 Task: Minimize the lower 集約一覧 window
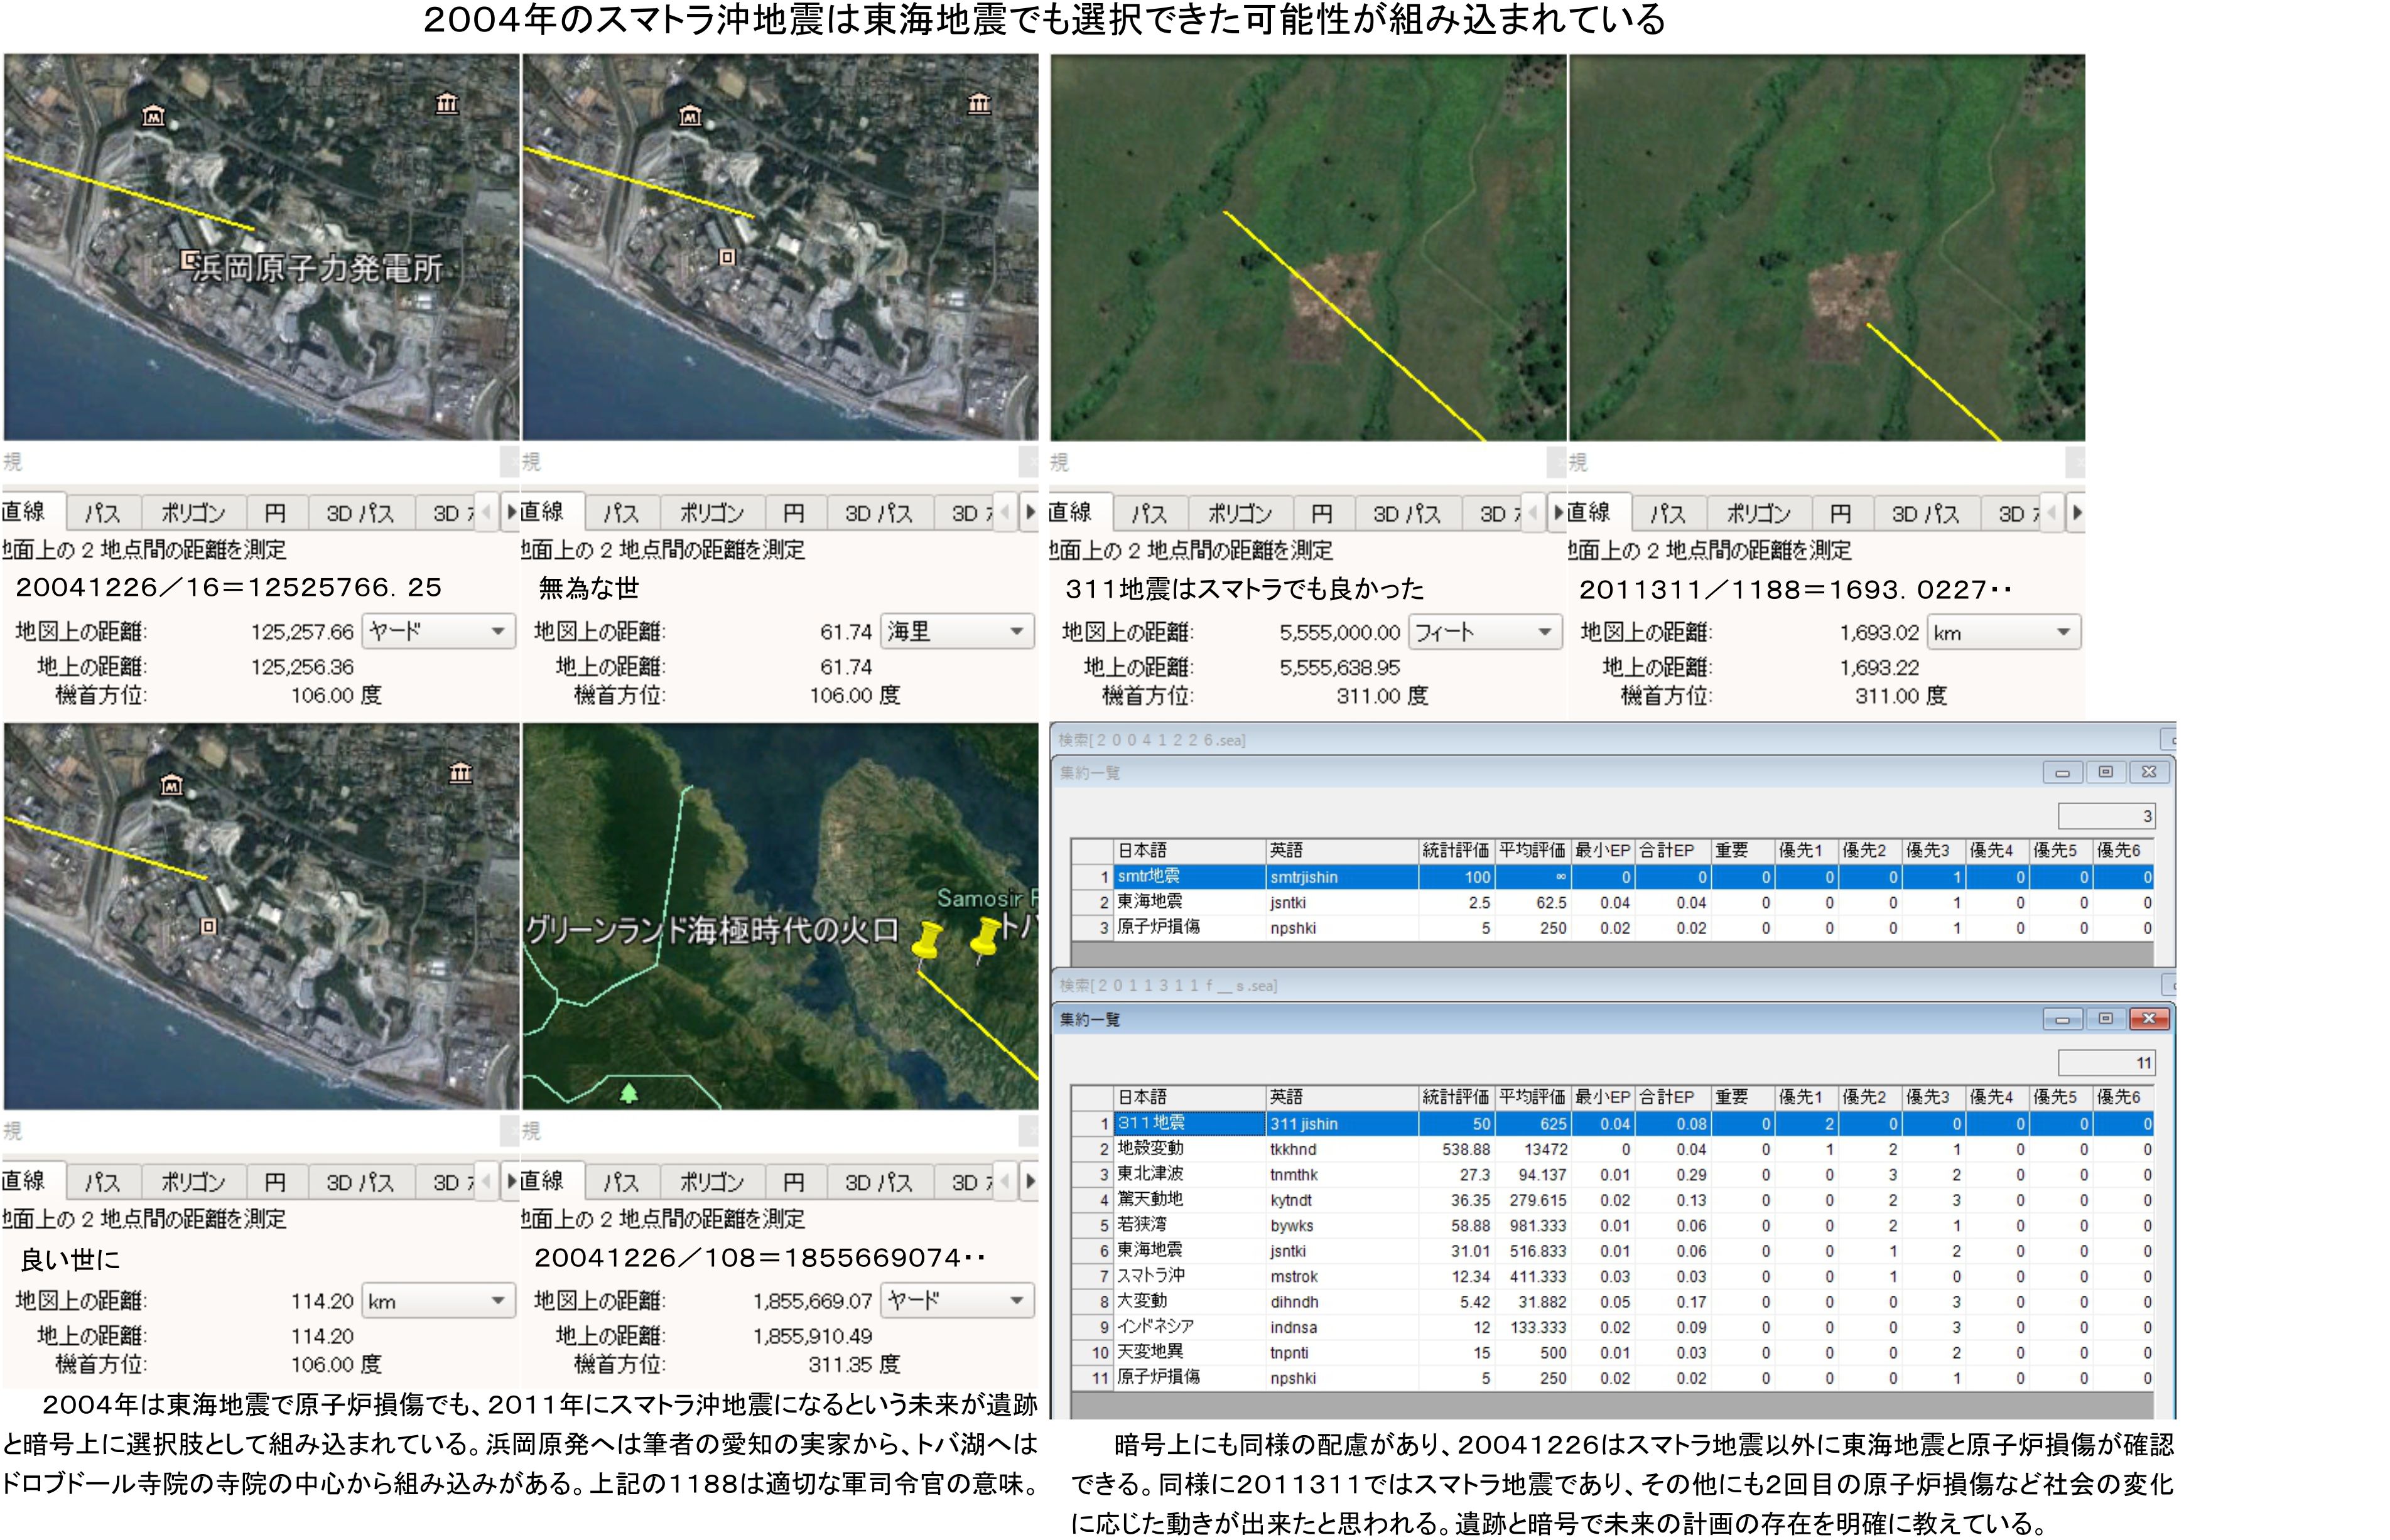coord(2062,1018)
